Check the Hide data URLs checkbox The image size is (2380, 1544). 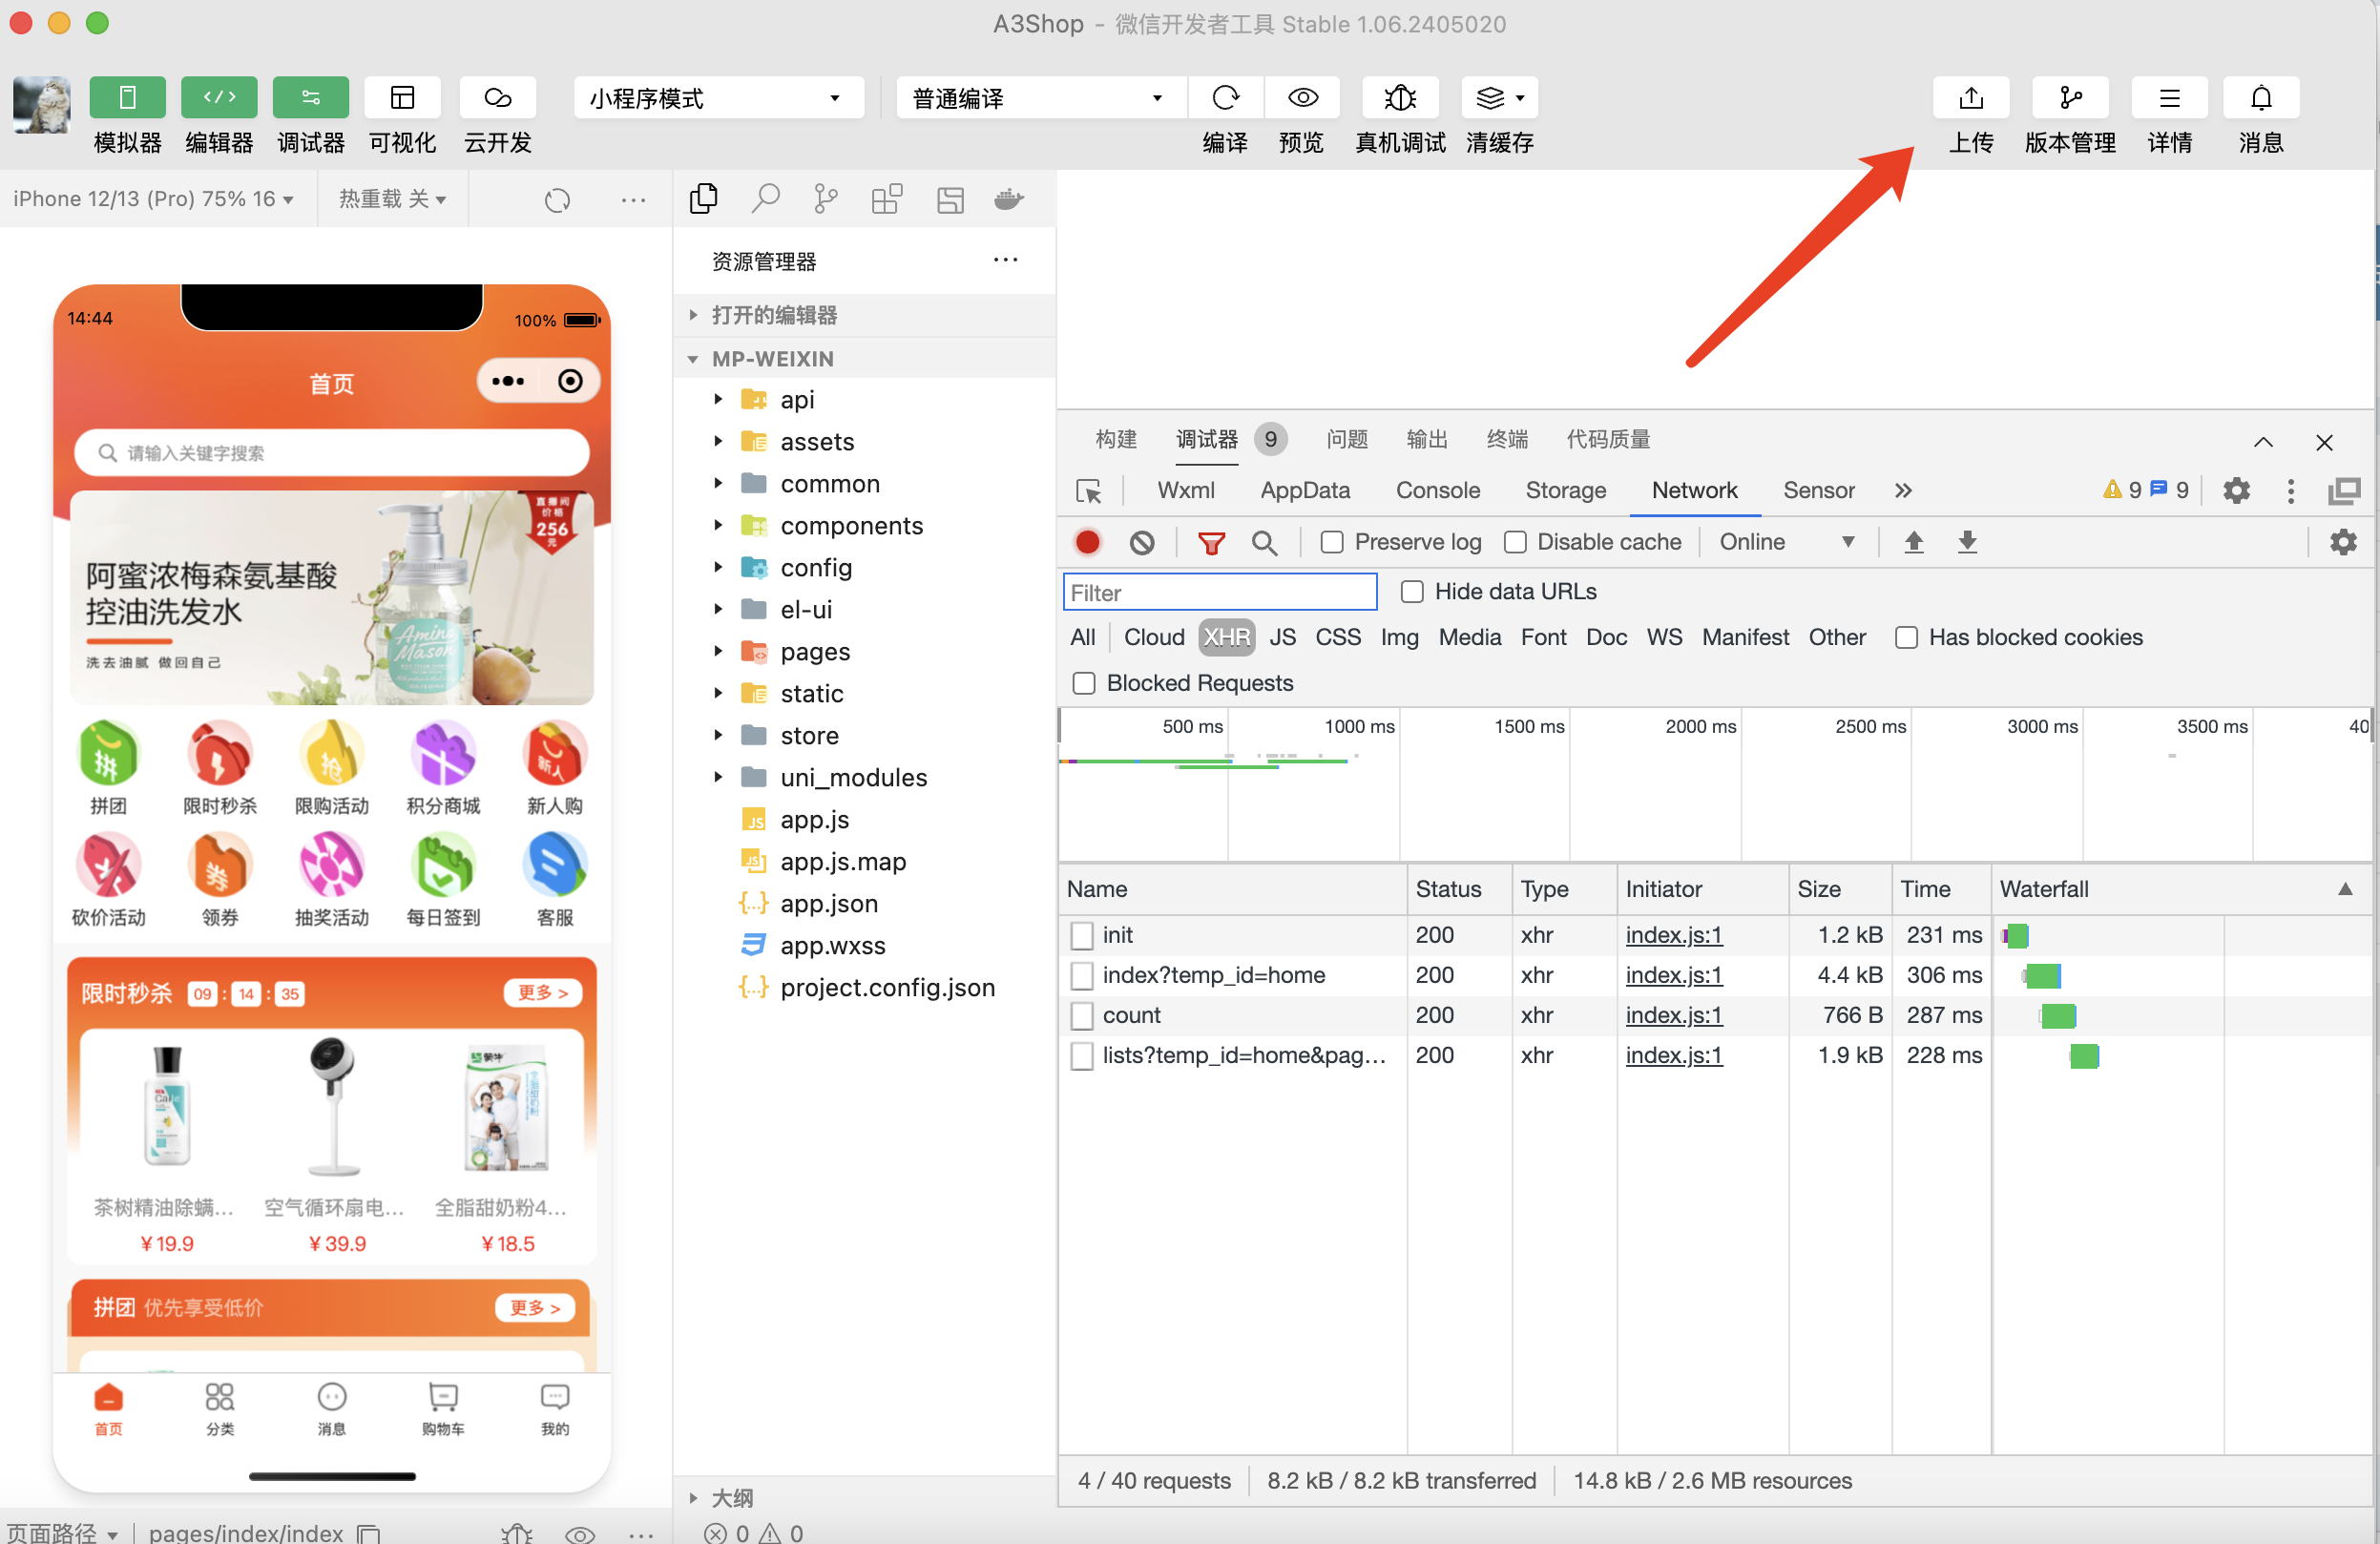point(1412,592)
